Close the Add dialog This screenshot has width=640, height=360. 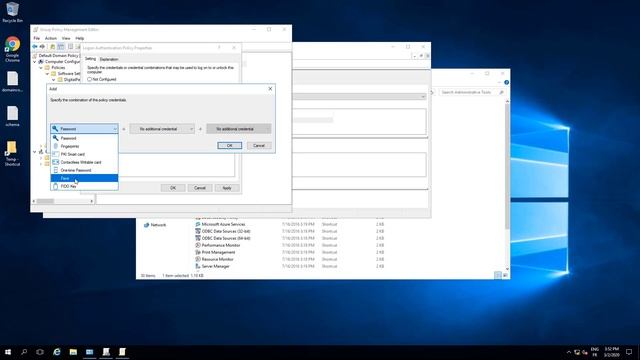[270, 89]
